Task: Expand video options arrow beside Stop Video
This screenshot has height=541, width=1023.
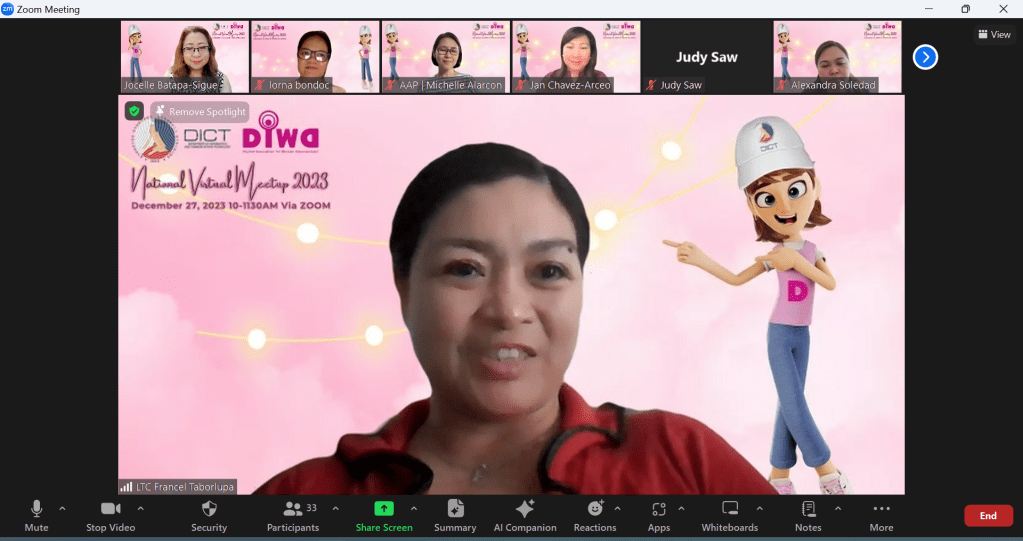Action: click(140, 508)
